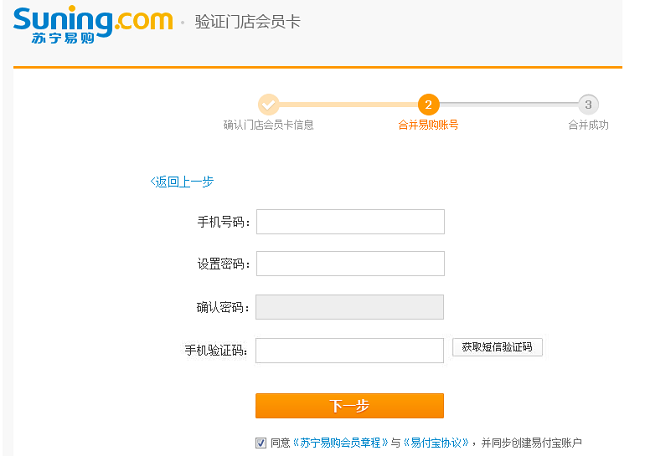The height and width of the screenshot is (456, 650).
Task: Click the orange 下一步 button
Action: (x=349, y=405)
